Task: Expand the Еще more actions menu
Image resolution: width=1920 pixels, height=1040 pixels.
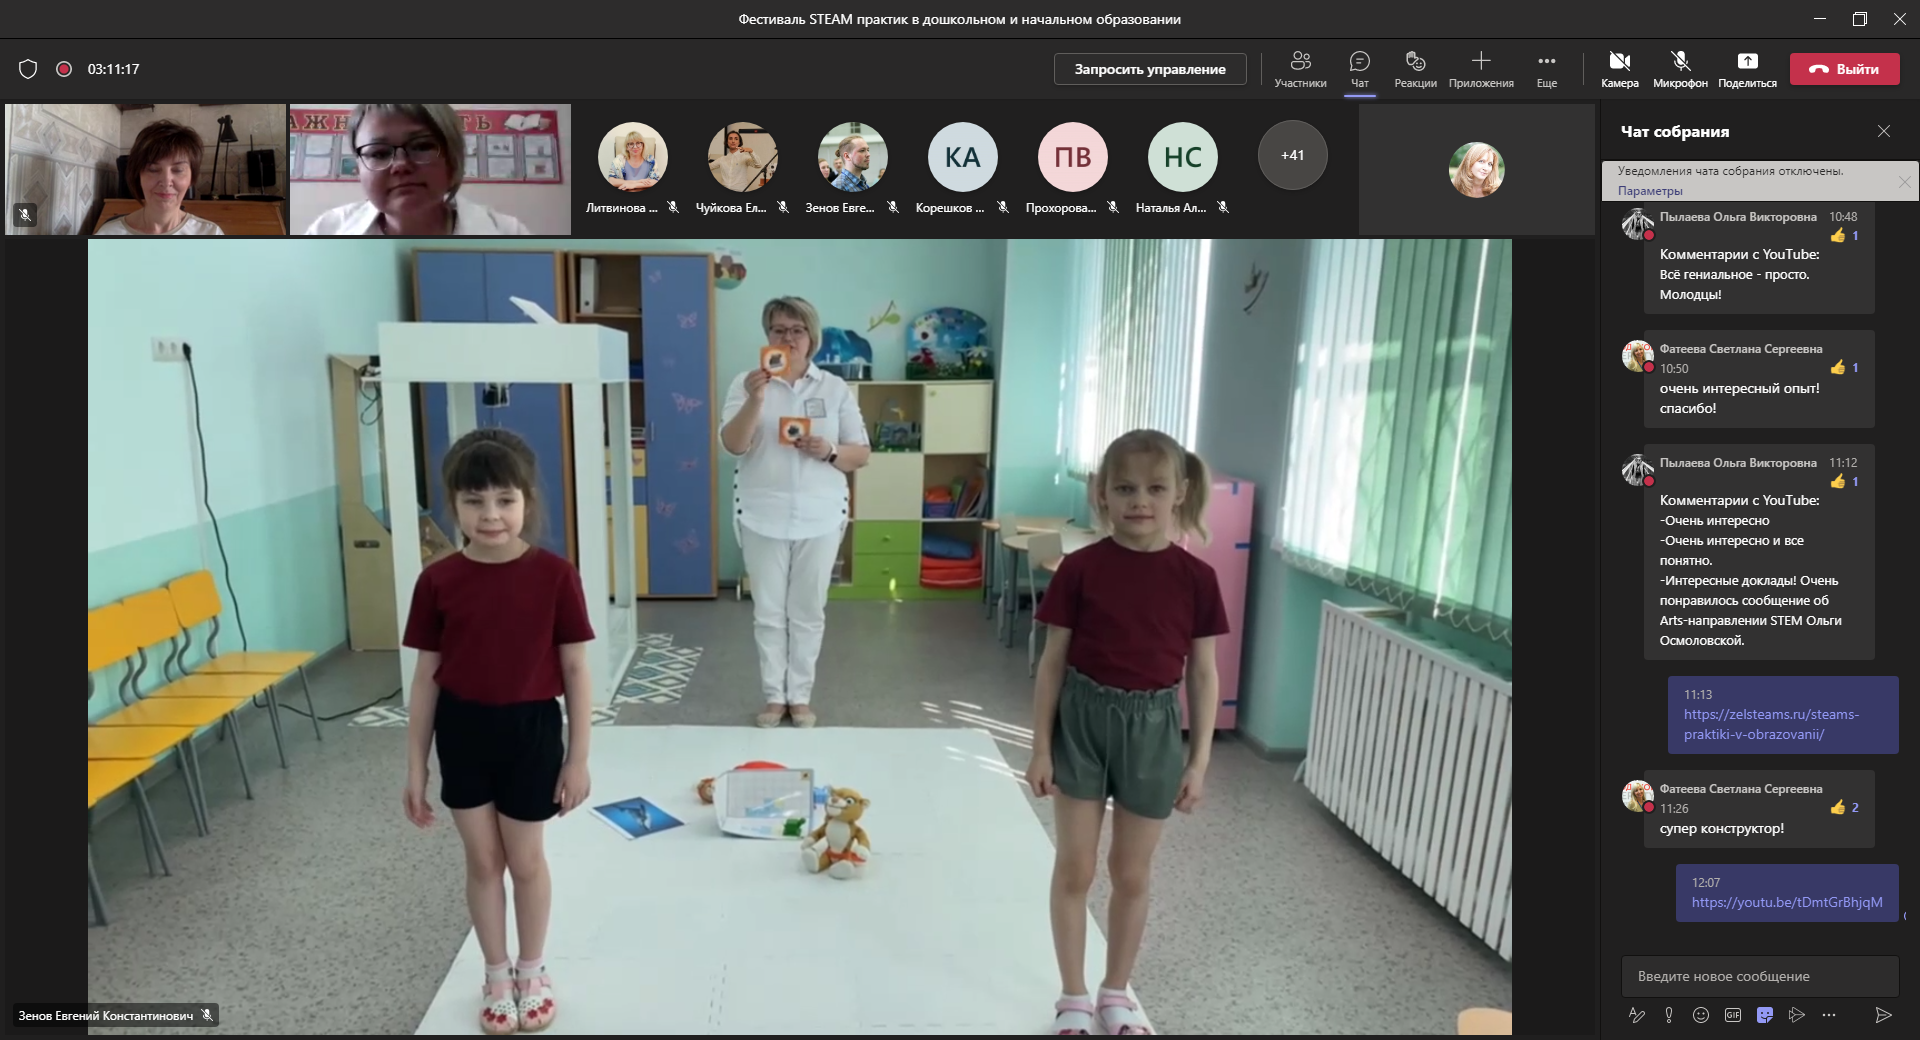Action: point(1546,69)
